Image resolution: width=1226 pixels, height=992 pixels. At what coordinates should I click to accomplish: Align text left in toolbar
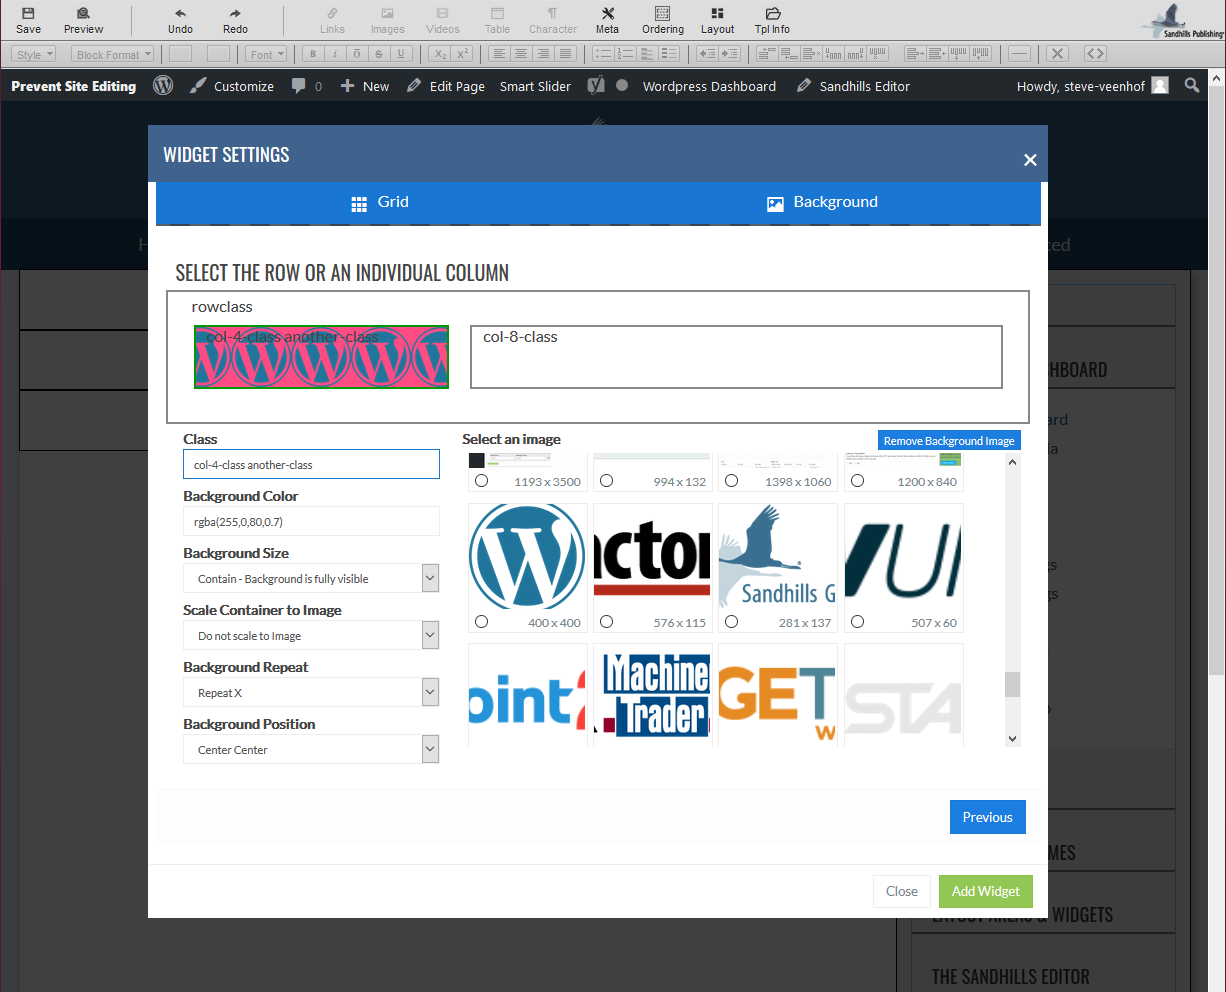(x=498, y=54)
